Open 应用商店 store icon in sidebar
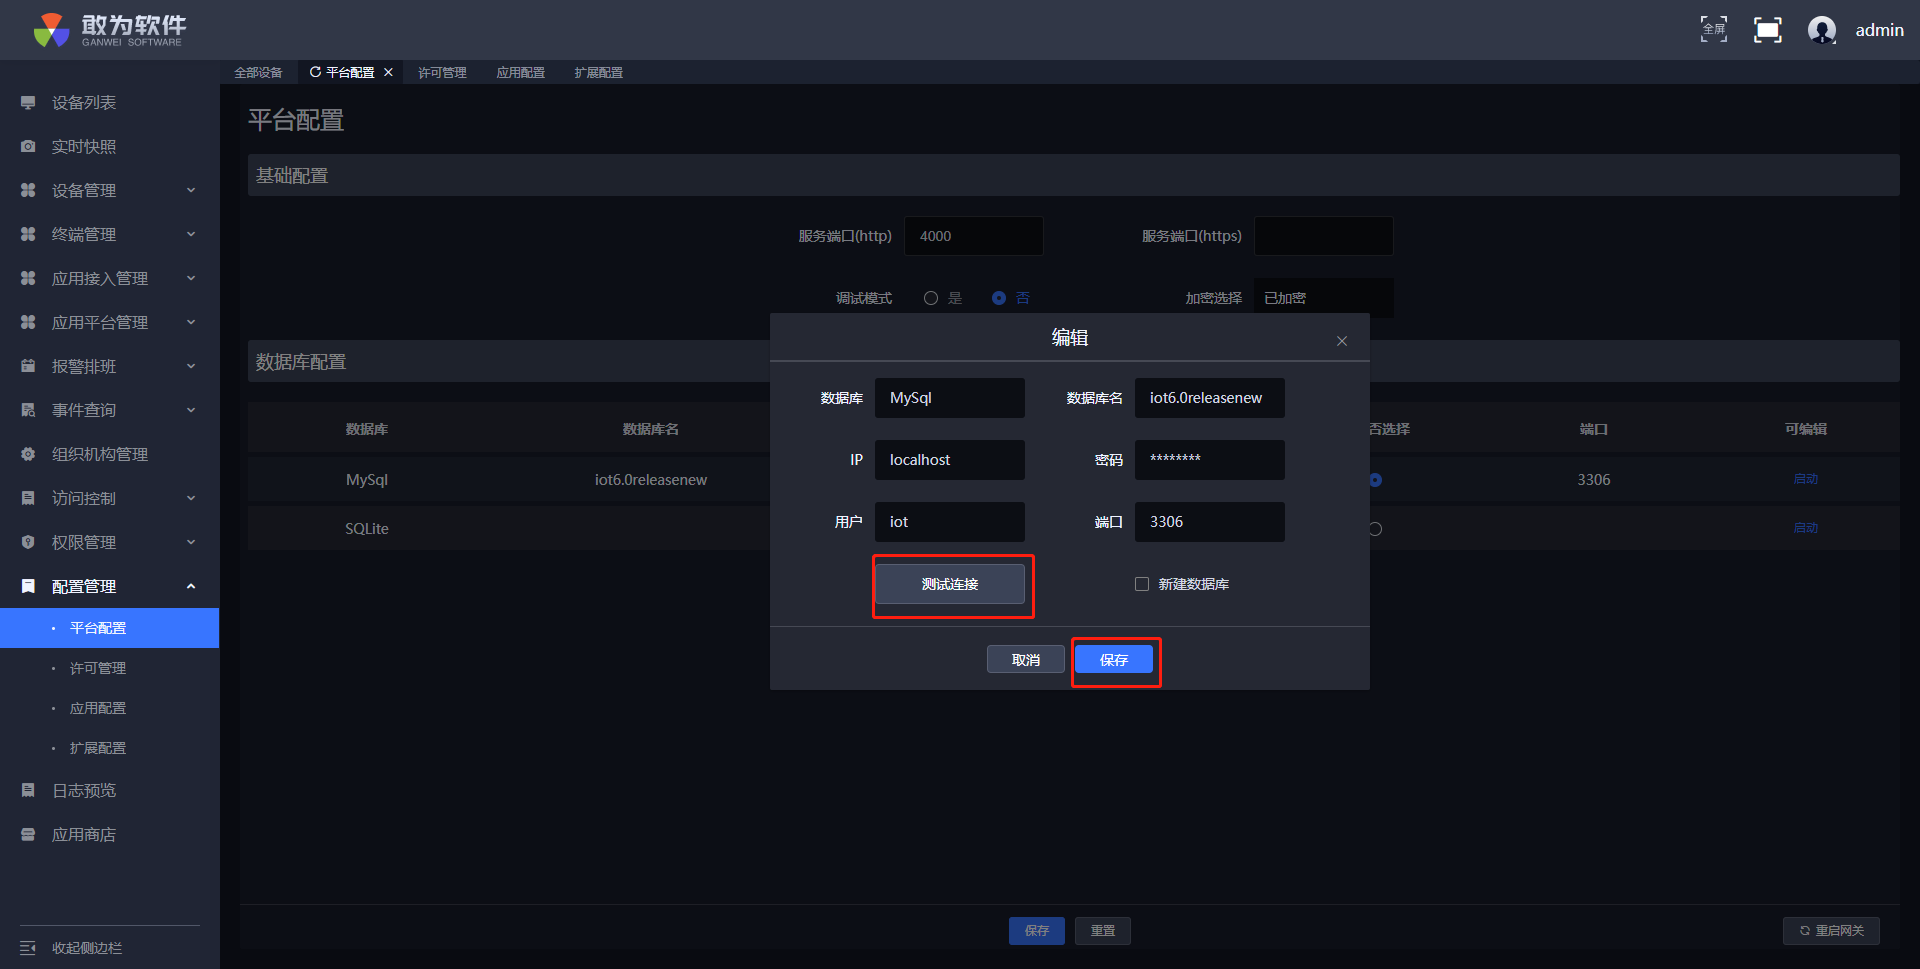 click(x=28, y=834)
